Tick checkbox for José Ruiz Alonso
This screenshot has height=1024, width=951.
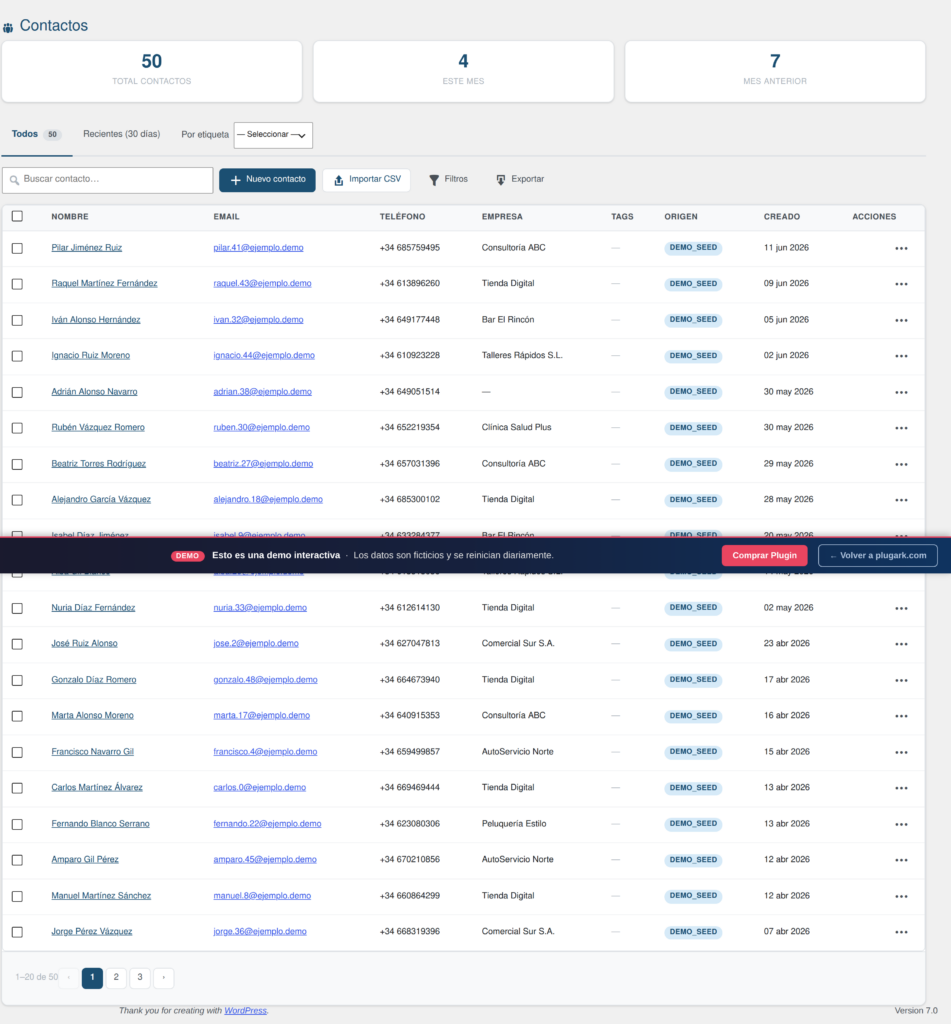[17, 644]
